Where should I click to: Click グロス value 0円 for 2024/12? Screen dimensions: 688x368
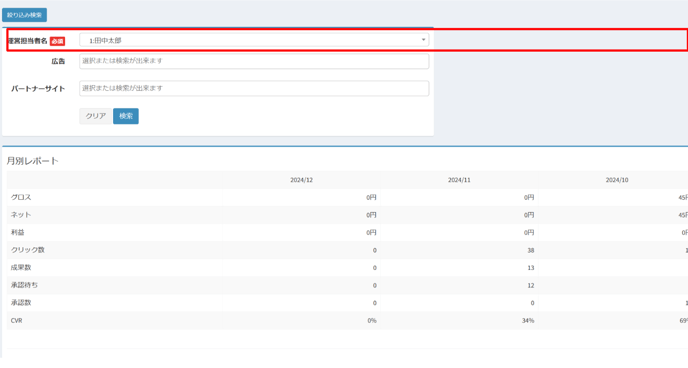coord(371,198)
